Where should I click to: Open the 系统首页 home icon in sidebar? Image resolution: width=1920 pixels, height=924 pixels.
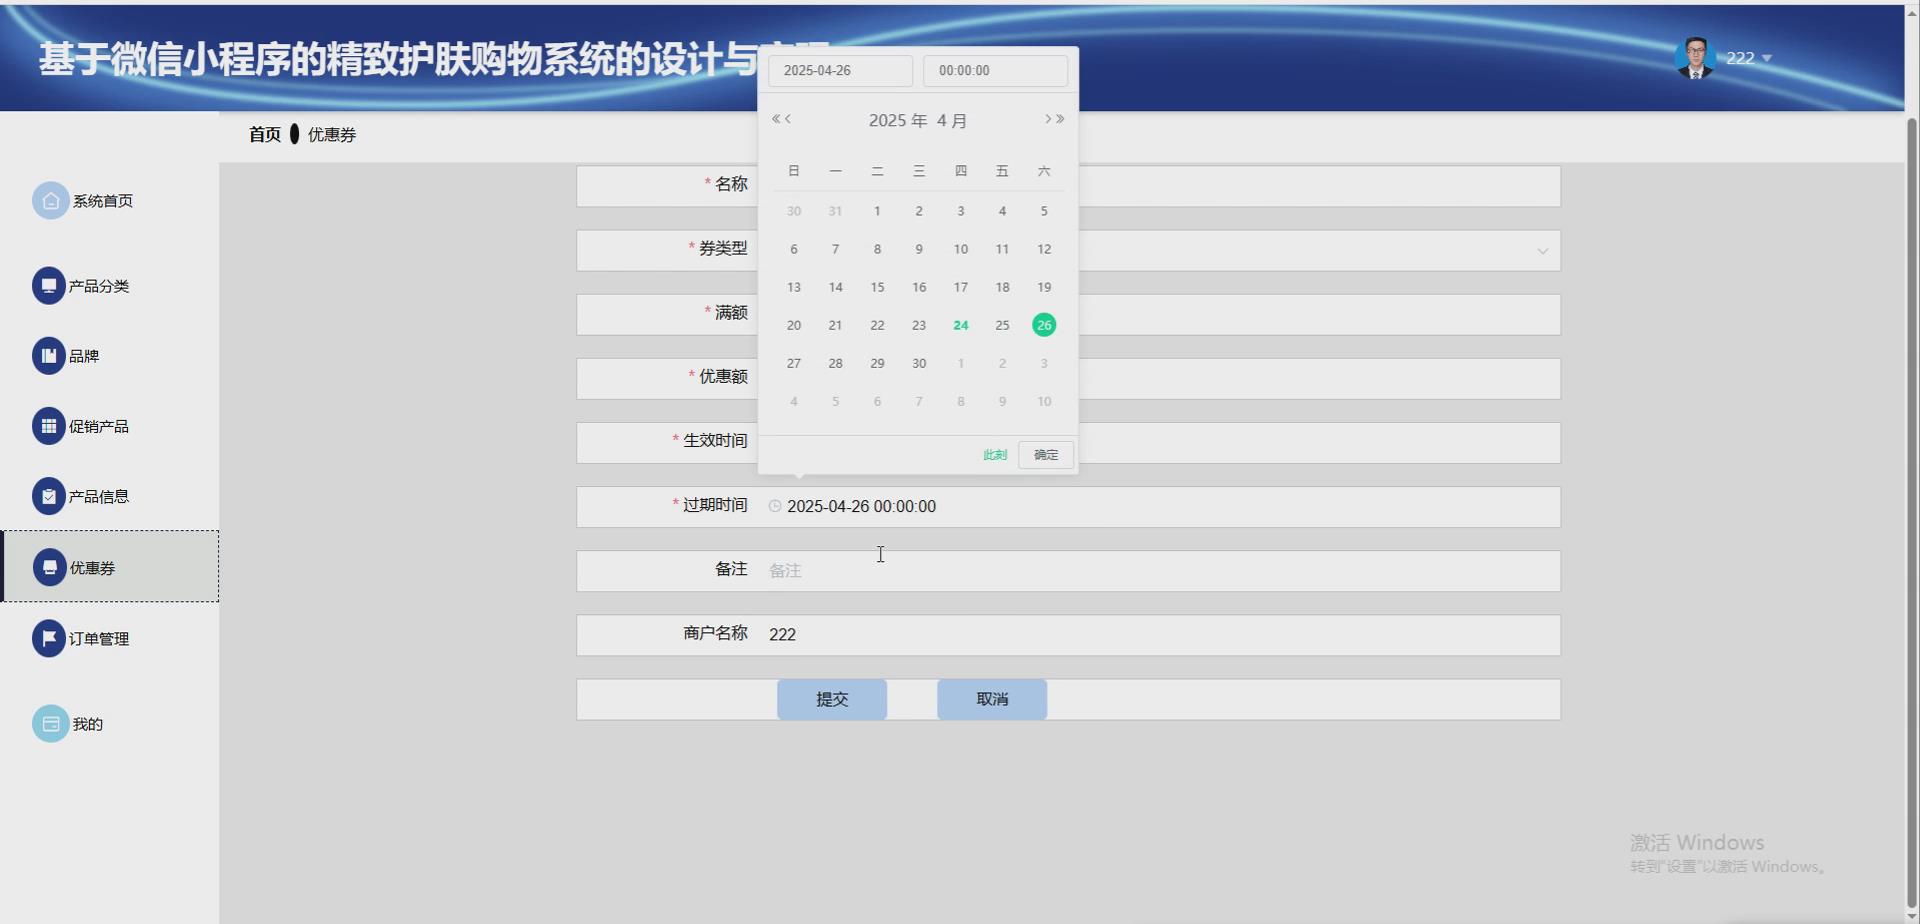click(51, 200)
